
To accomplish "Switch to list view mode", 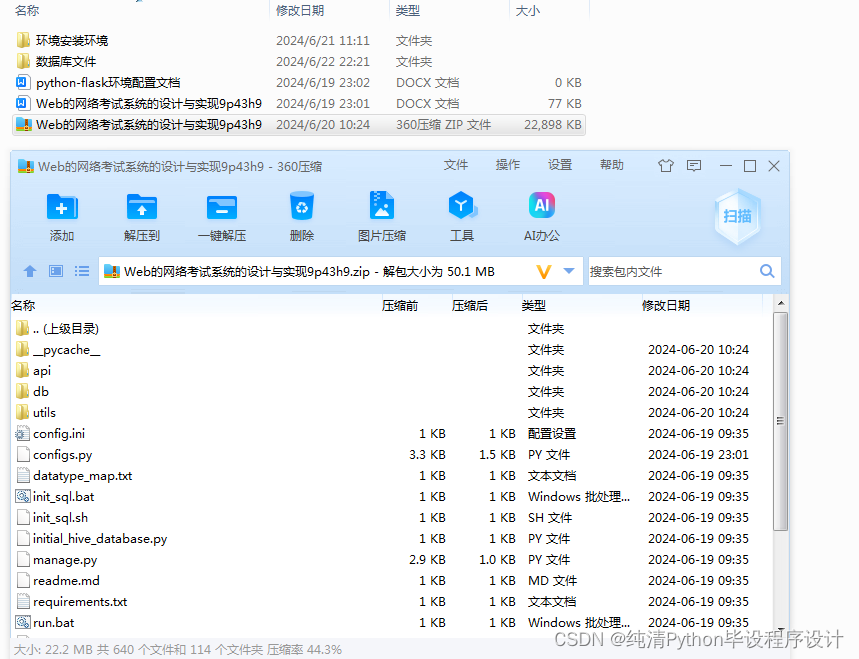I will pyautogui.click(x=81, y=271).
